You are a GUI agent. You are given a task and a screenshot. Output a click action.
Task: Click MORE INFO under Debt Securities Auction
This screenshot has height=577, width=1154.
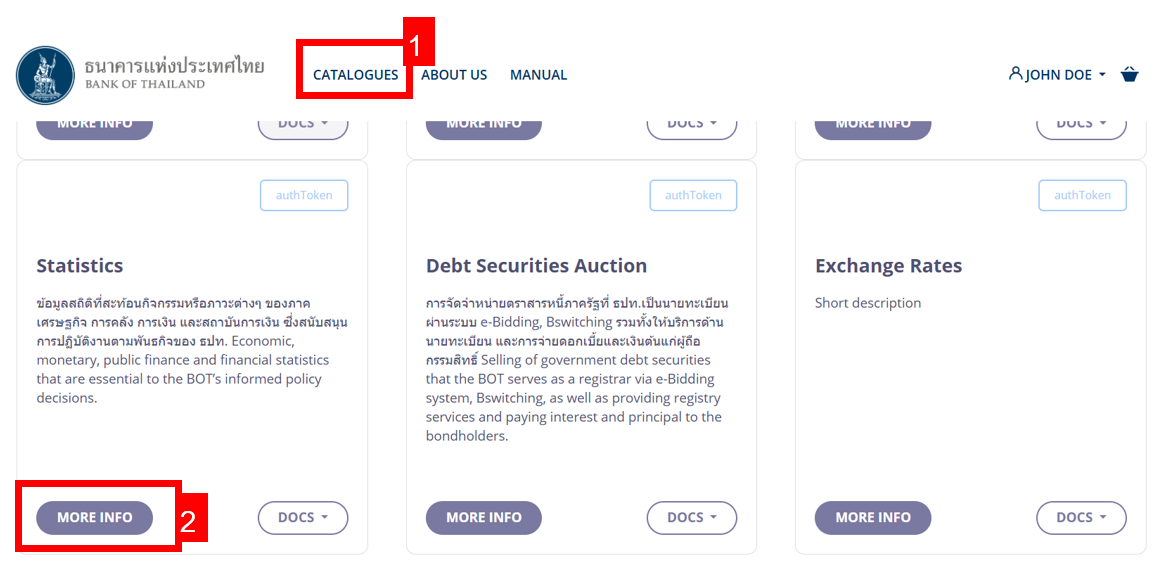point(483,518)
